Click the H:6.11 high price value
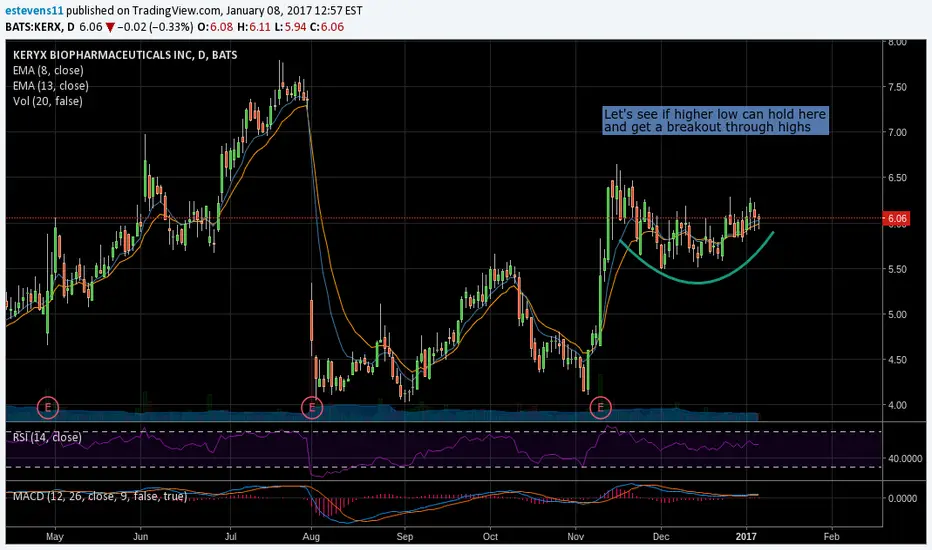The width and height of the screenshot is (932, 550). coord(253,27)
